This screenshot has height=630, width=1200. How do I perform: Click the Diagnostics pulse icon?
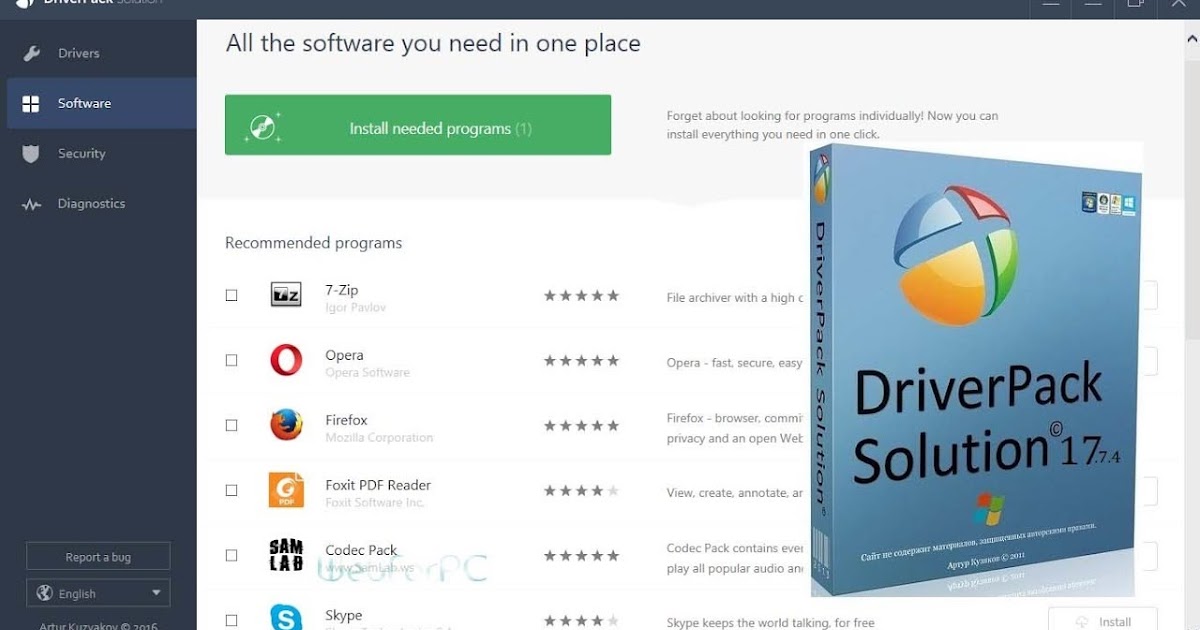click(x=31, y=204)
